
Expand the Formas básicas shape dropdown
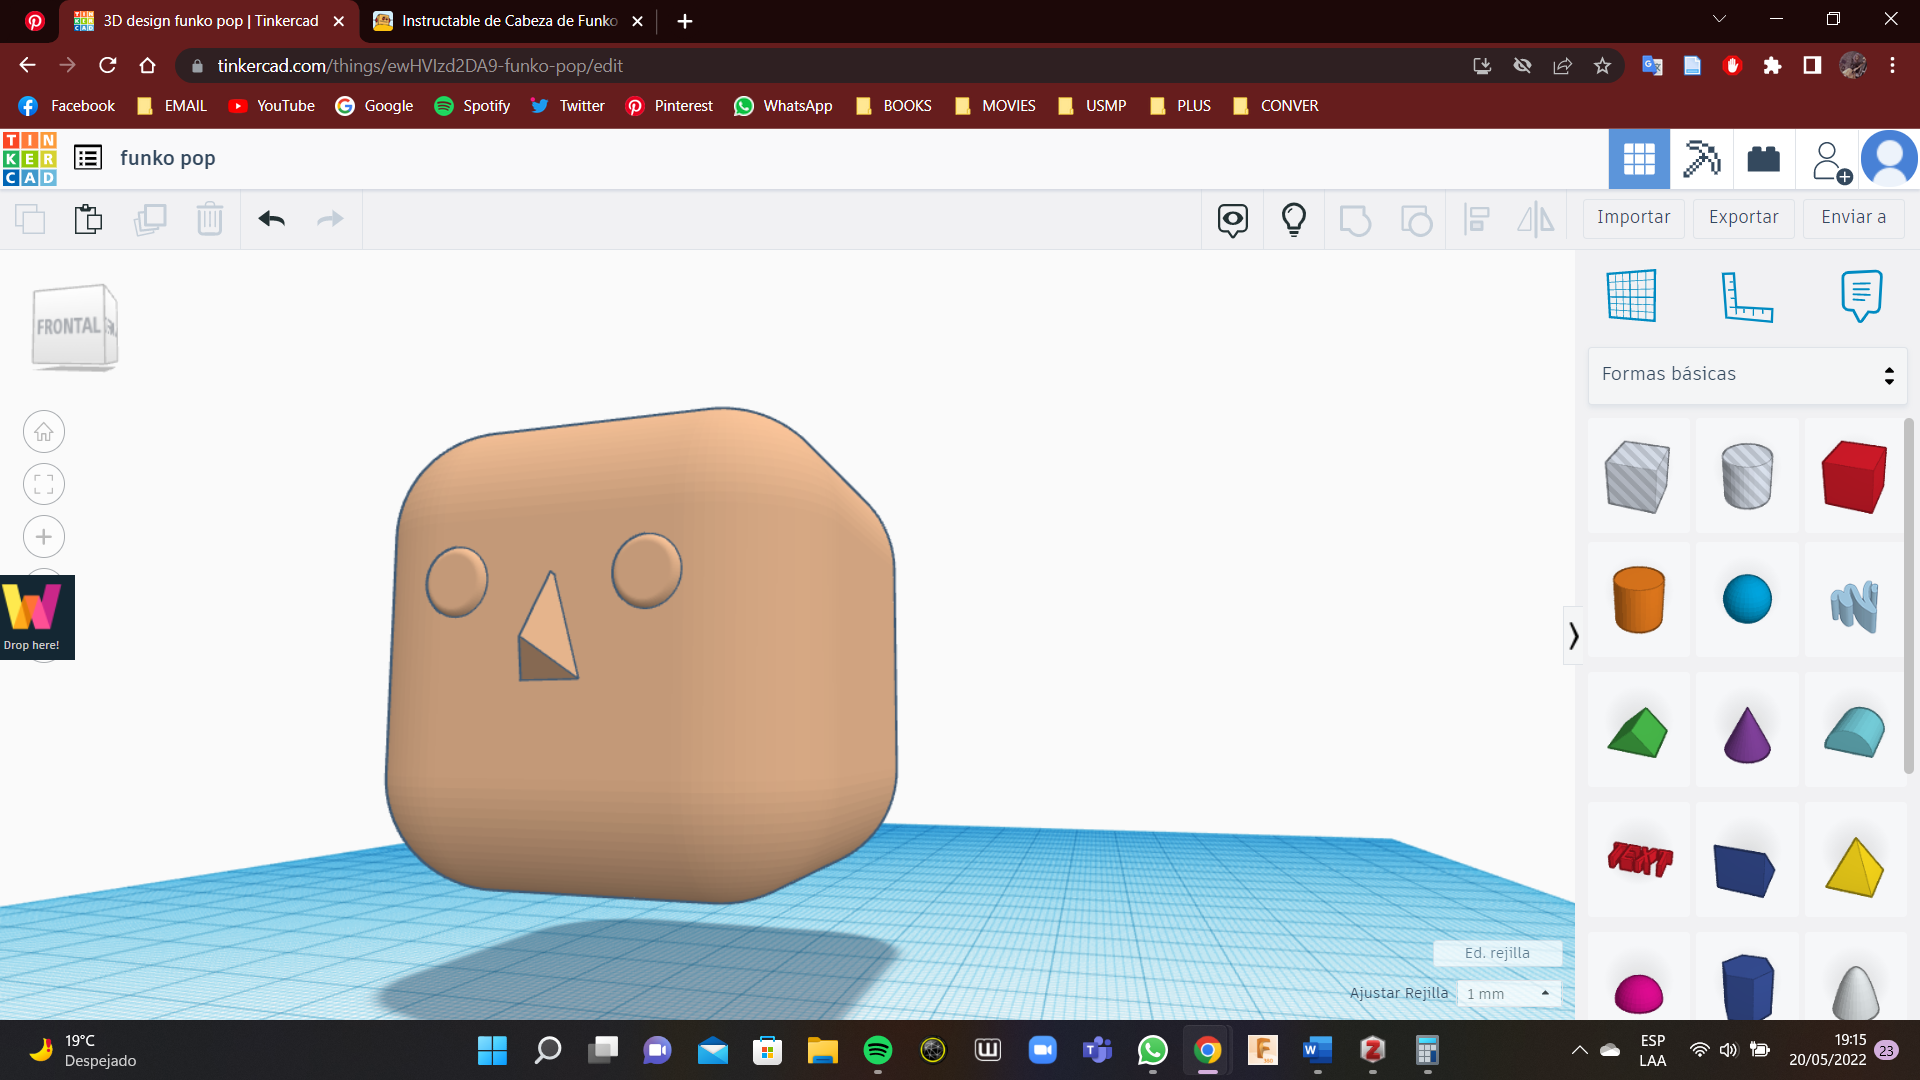coord(1747,375)
